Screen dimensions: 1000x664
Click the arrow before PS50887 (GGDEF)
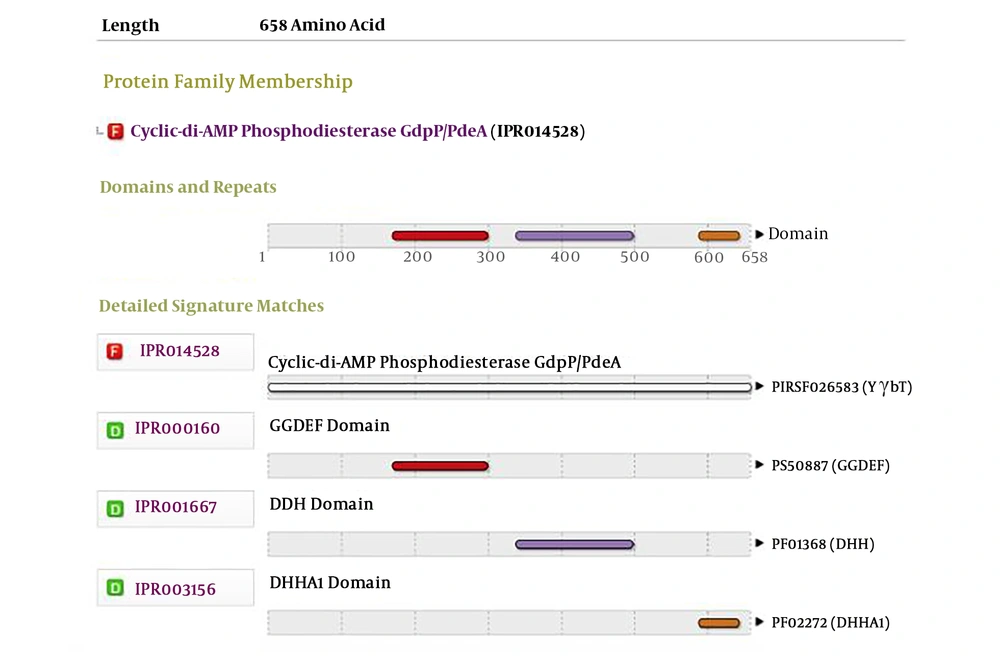coord(760,465)
